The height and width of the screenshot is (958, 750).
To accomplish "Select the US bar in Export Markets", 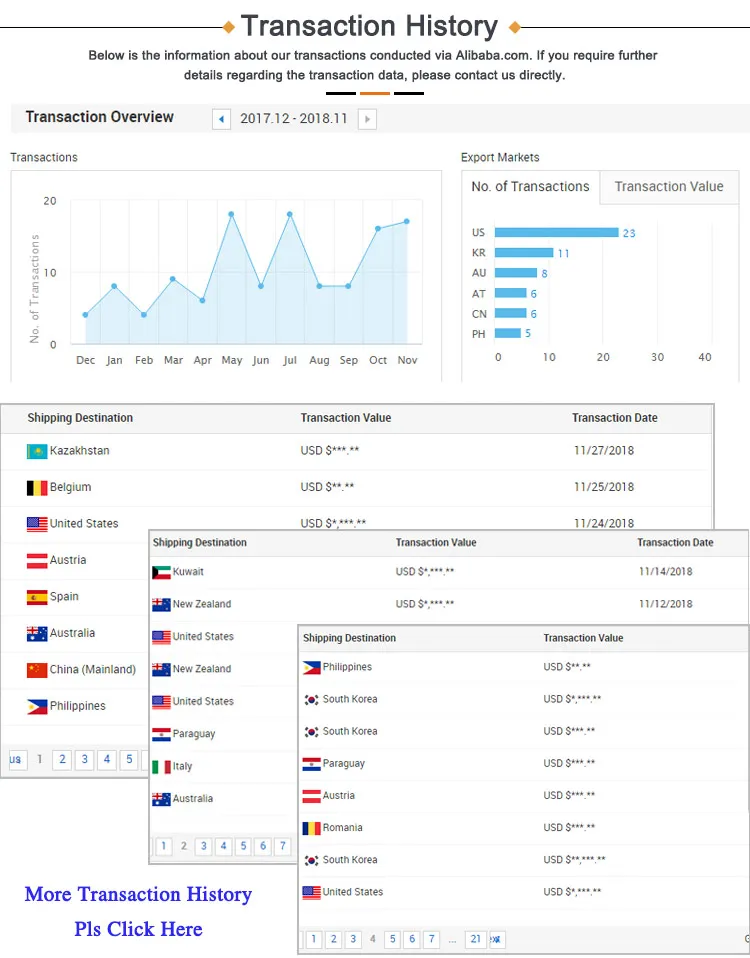I will (x=556, y=233).
